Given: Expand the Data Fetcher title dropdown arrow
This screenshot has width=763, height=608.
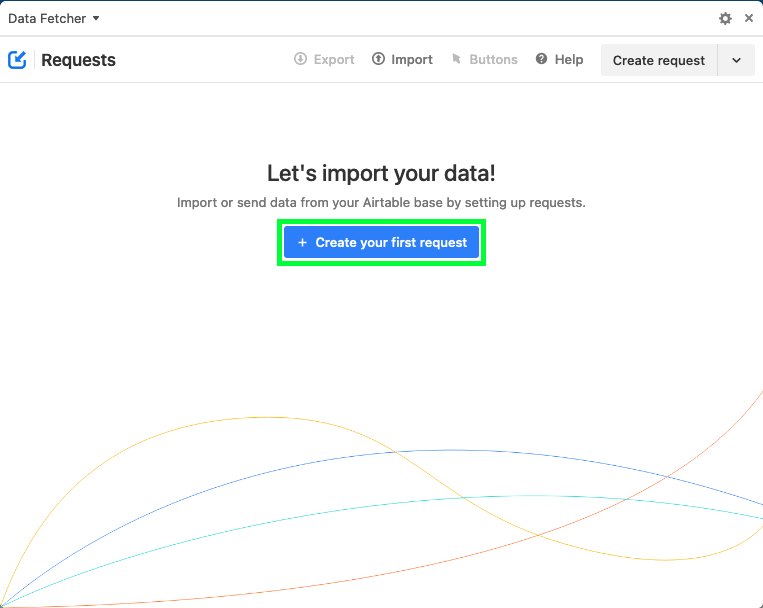Looking at the screenshot, I should click(x=96, y=18).
